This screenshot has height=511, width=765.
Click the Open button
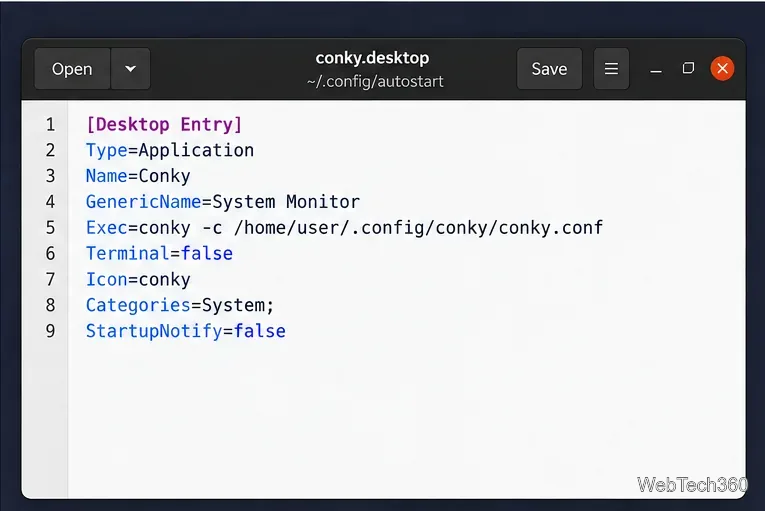tap(72, 69)
